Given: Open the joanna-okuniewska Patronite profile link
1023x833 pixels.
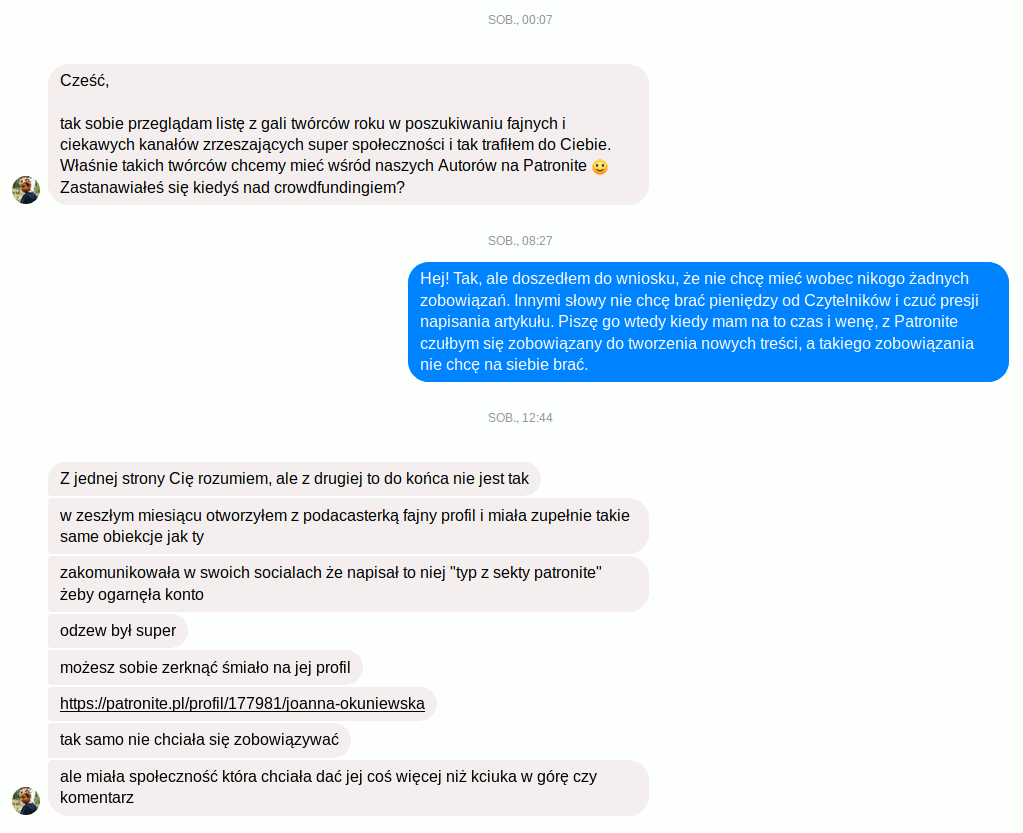Looking at the screenshot, I should tap(242, 704).
